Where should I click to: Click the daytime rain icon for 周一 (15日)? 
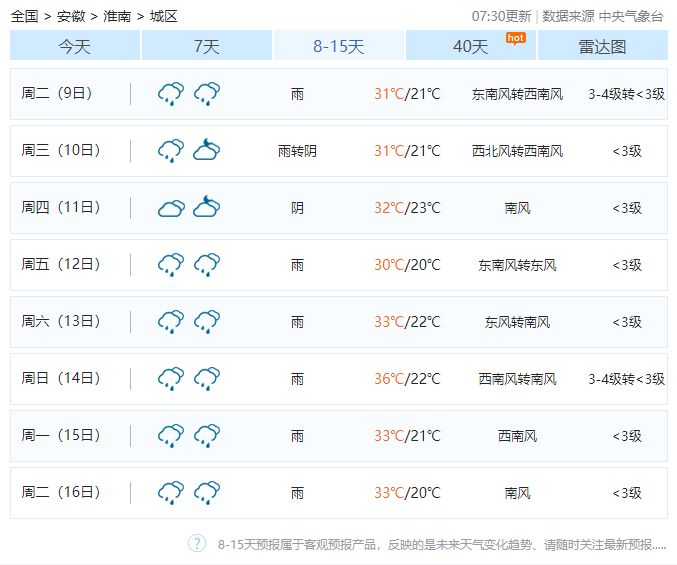(x=171, y=436)
